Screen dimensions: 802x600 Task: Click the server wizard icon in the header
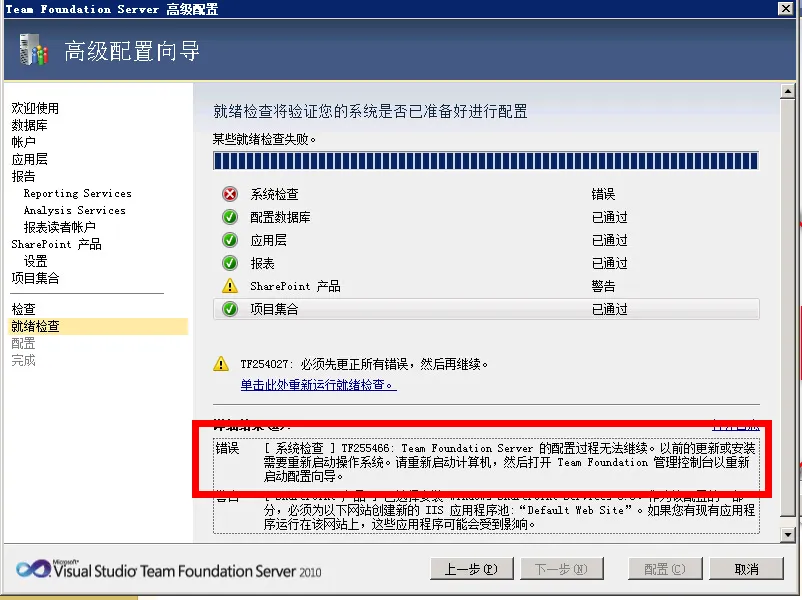click(34, 50)
